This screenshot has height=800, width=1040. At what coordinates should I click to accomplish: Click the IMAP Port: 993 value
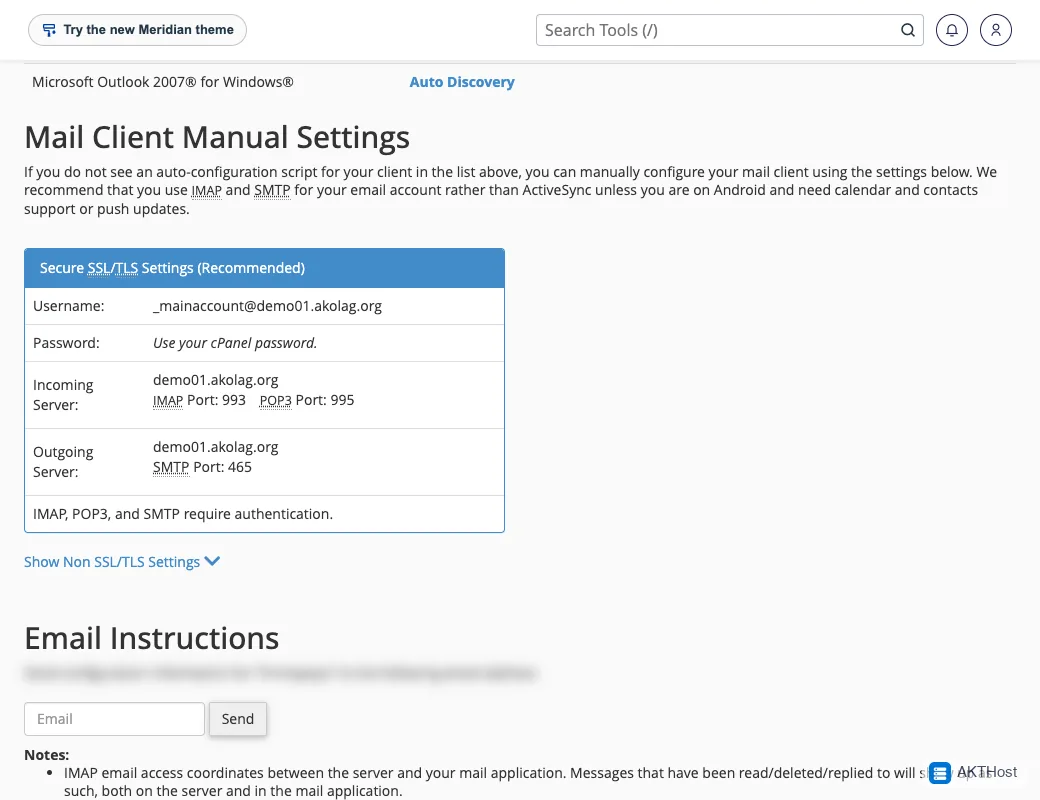click(x=199, y=401)
